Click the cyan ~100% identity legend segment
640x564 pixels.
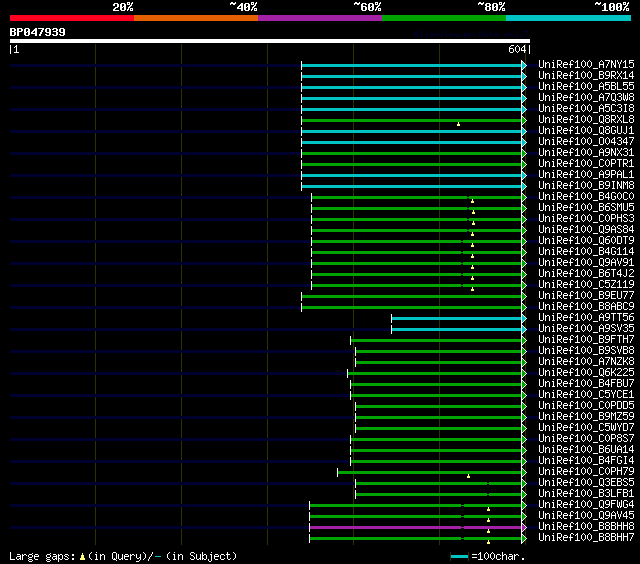tap(569, 18)
